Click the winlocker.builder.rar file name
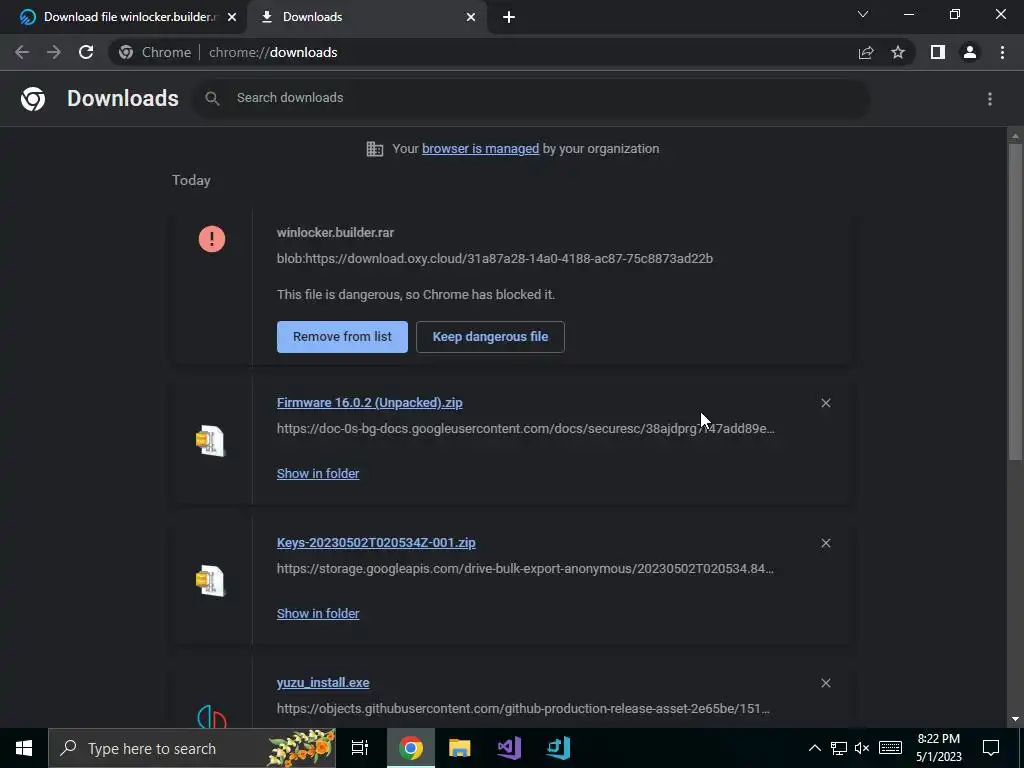This screenshot has height=768, width=1024. tap(335, 232)
